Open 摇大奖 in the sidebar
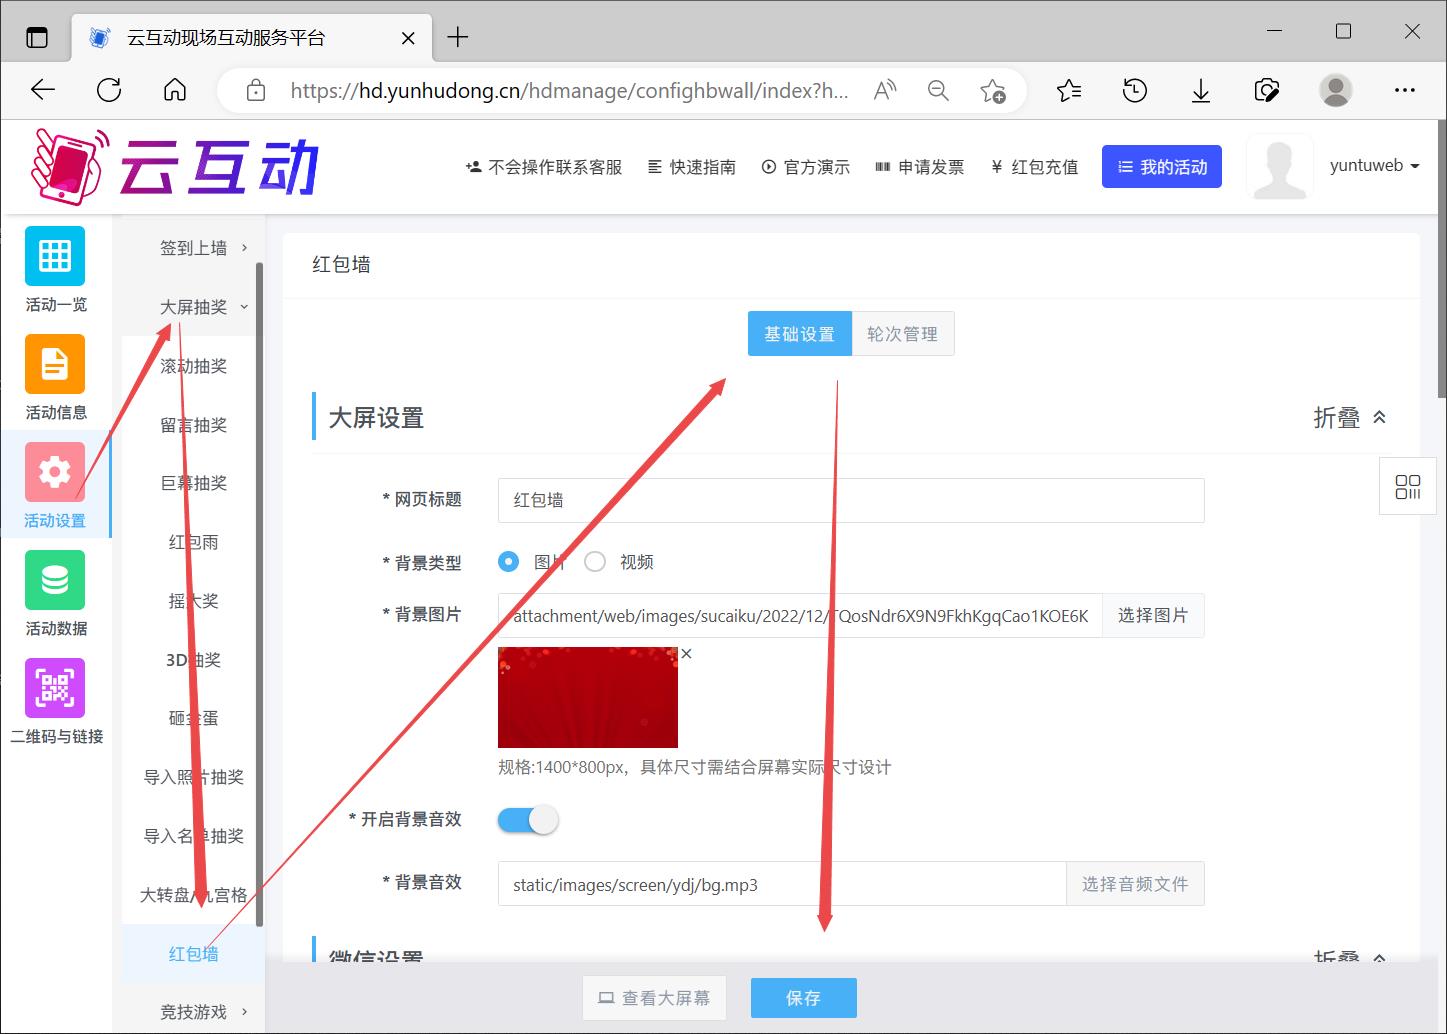 193,601
